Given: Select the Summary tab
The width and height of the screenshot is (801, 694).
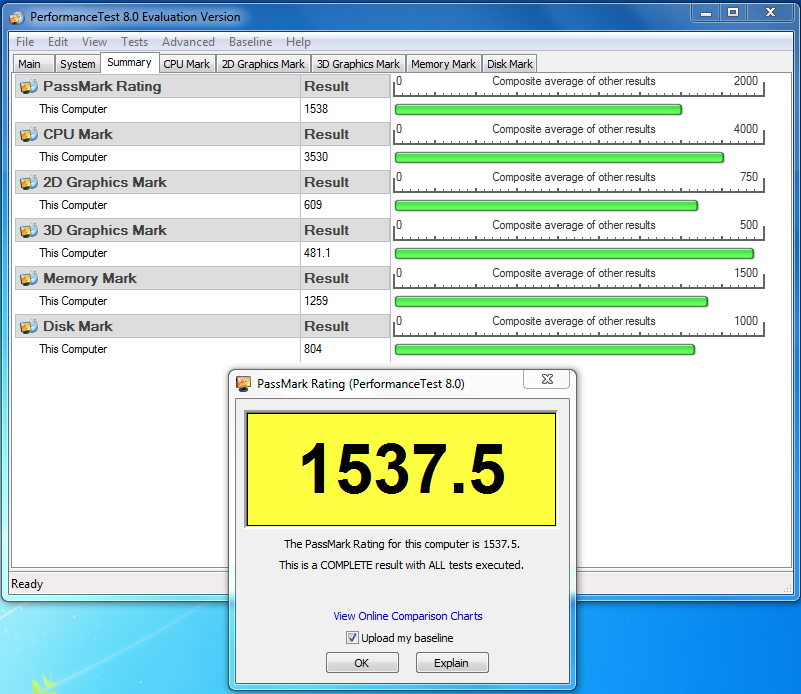Looking at the screenshot, I should pyautogui.click(x=130, y=62).
